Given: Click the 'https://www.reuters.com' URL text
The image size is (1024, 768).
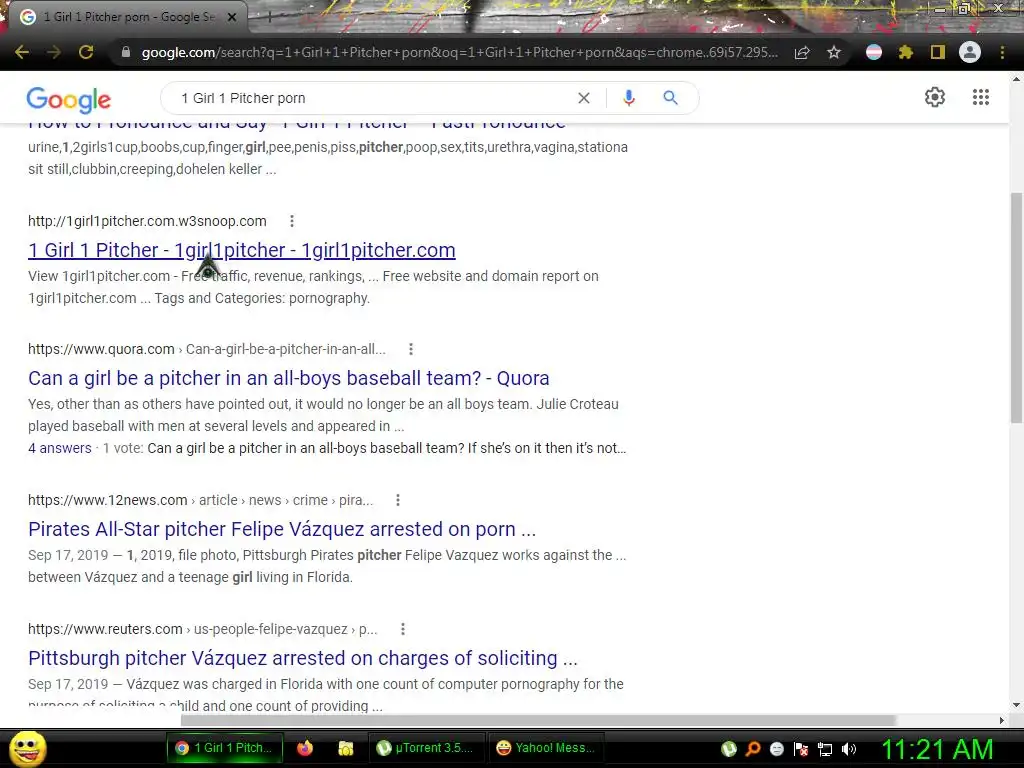Looking at the screenshot, I should tap(105, 630).
